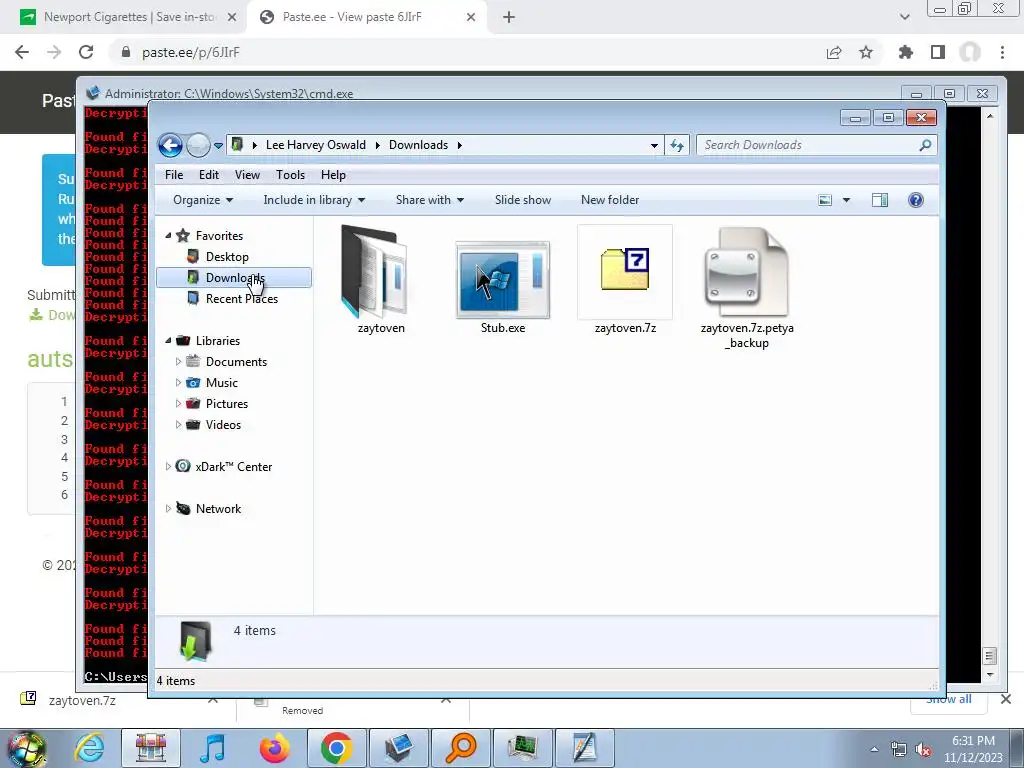Open address bar history dropdown
The height and width of the screenshot is (768, 1024).
[654, 145]
